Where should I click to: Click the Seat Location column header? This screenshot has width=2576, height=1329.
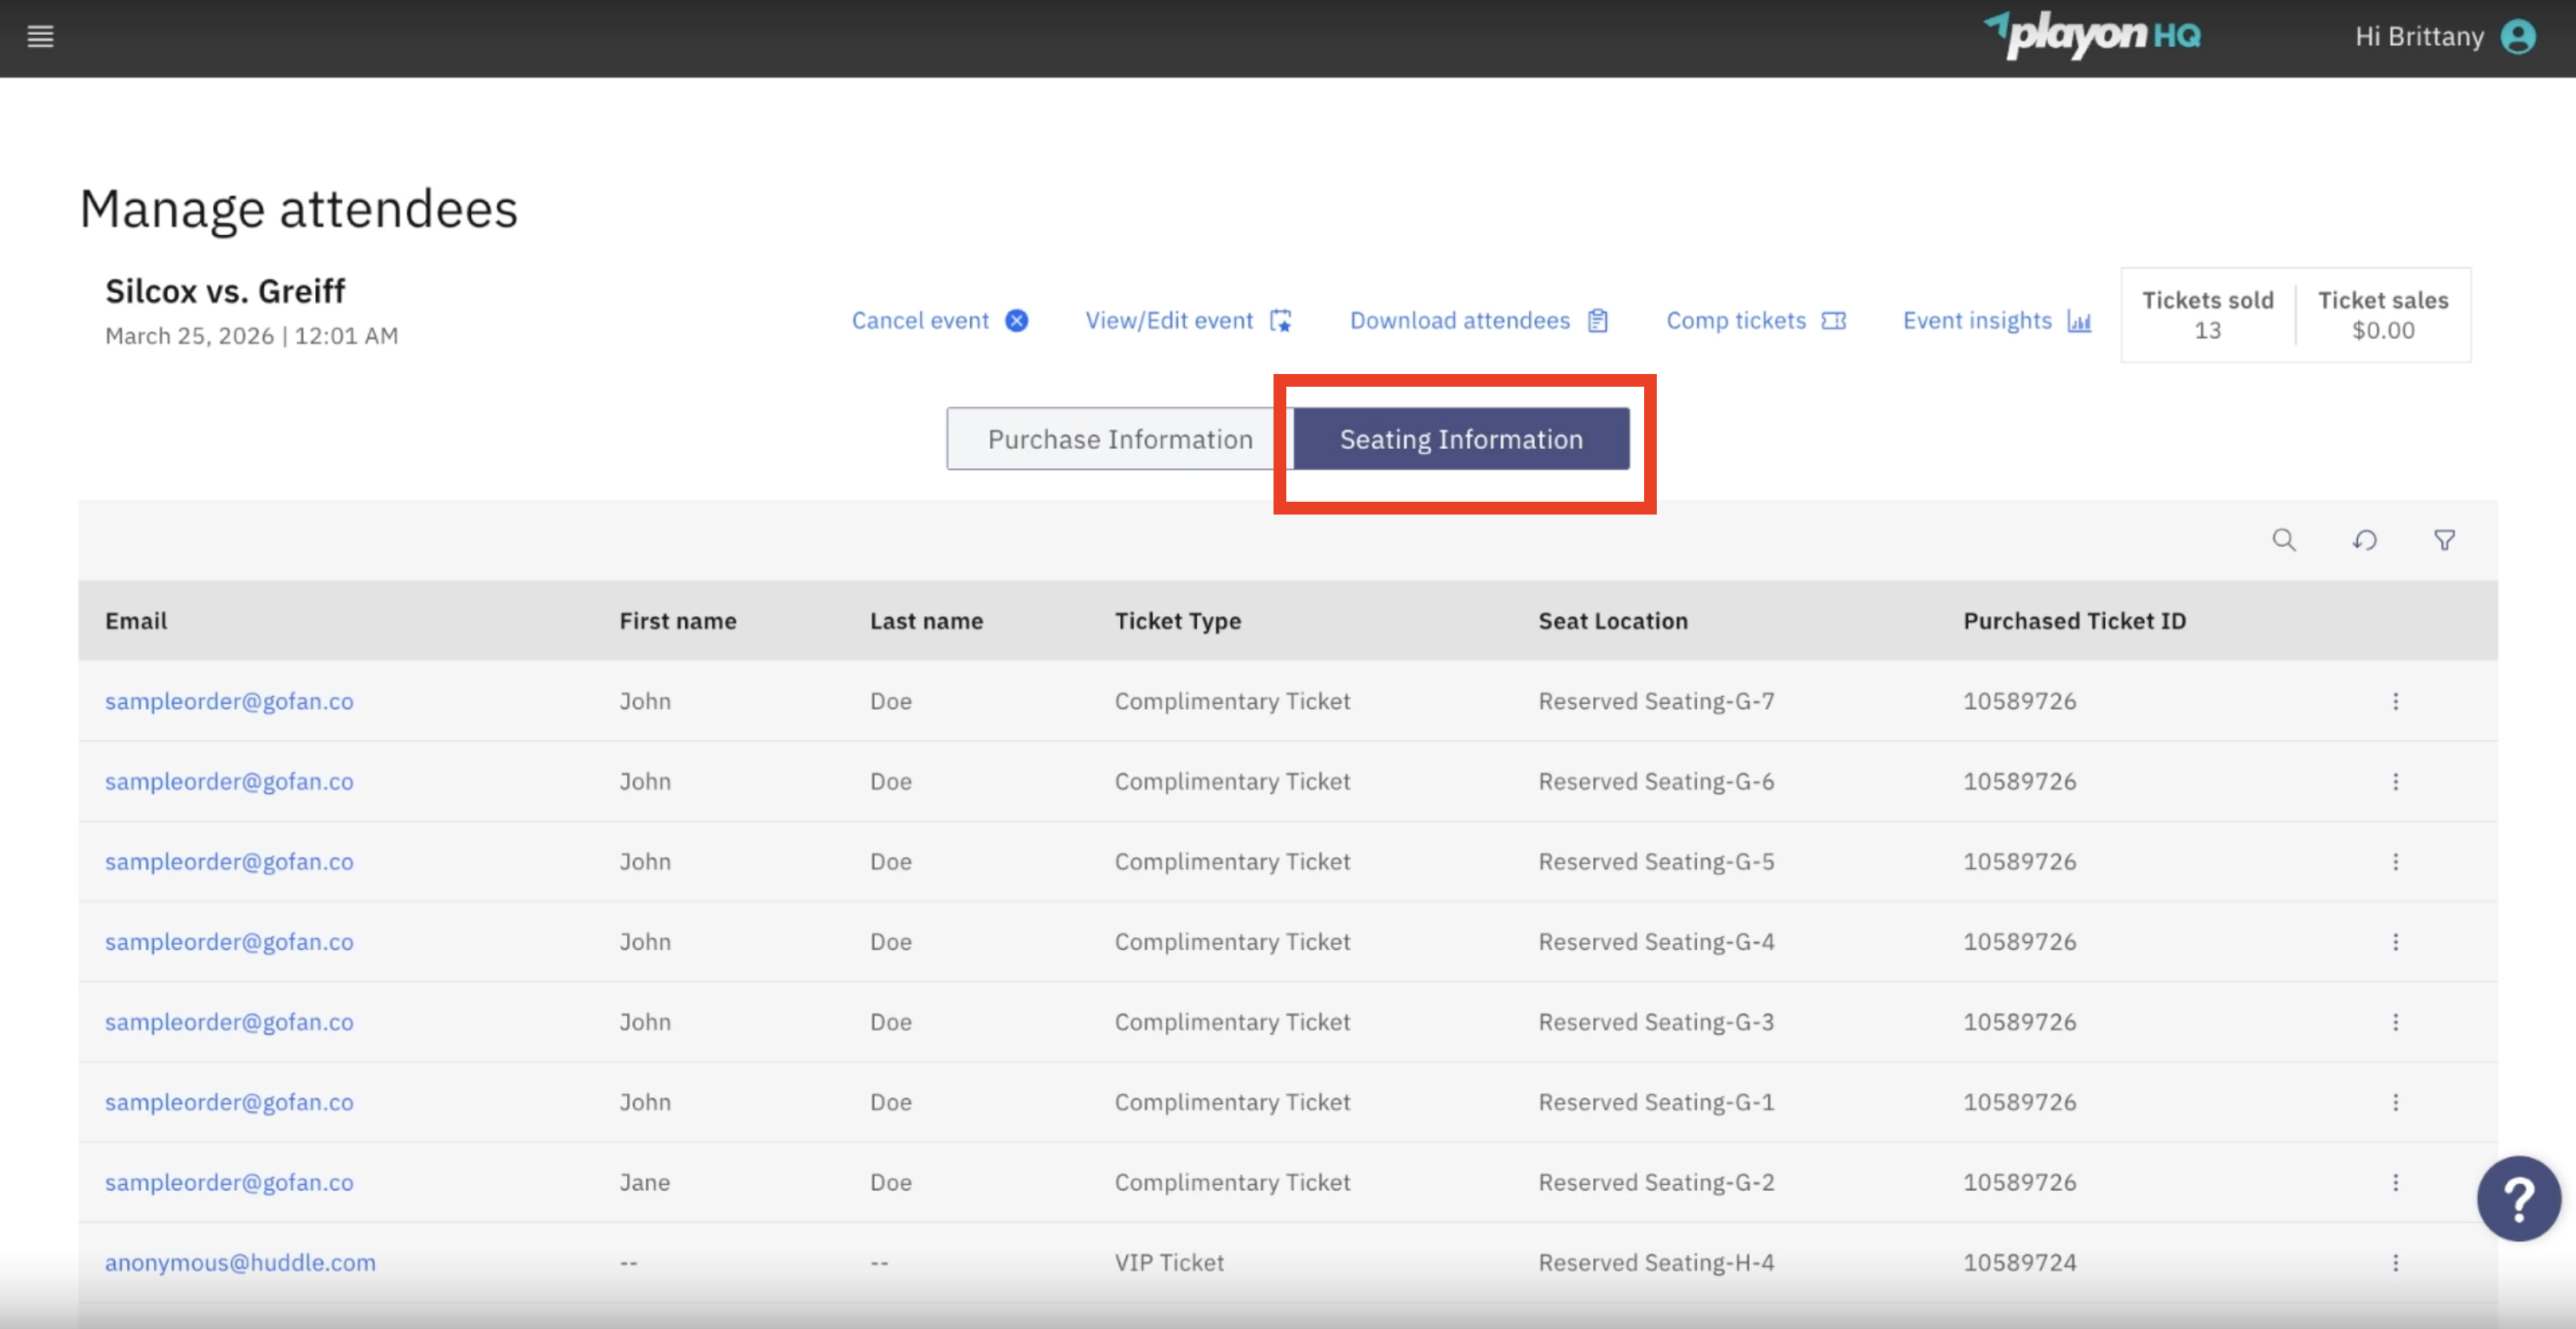[x=1613, y=620]
